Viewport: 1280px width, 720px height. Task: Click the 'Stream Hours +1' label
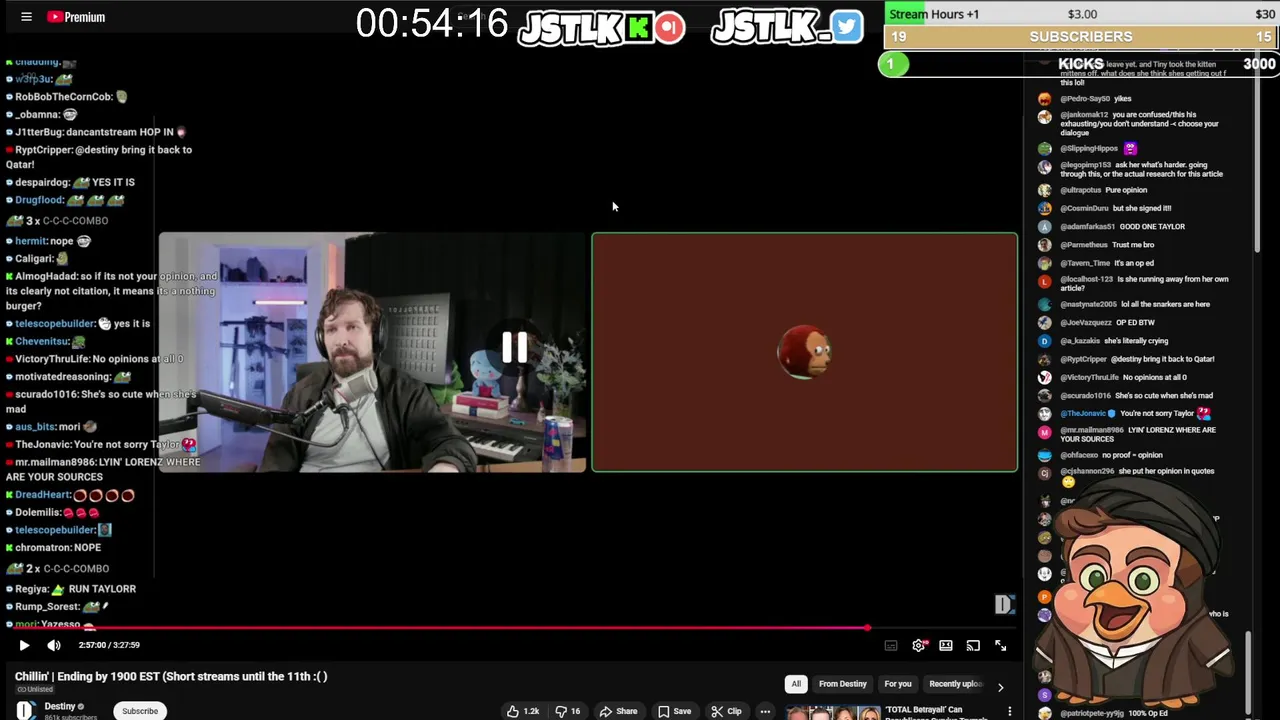click(x=934, y=14)
